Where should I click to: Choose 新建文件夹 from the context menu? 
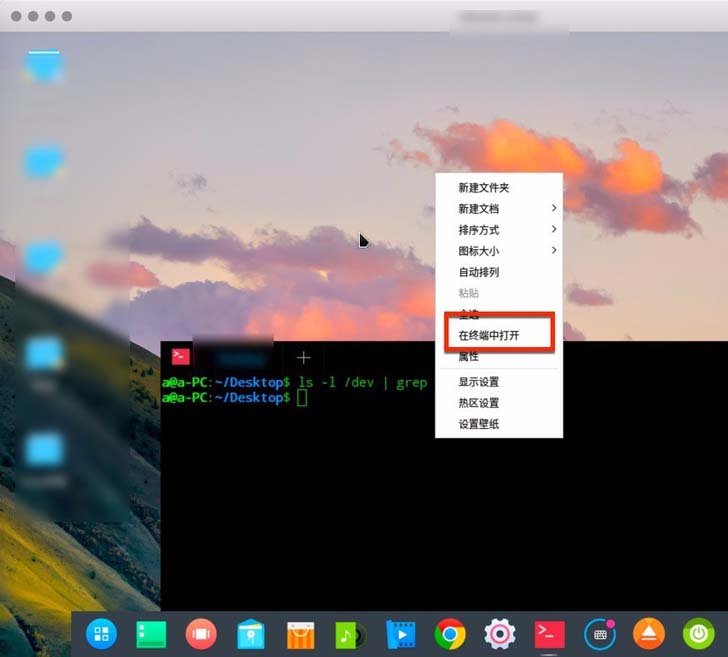(499, 188)
